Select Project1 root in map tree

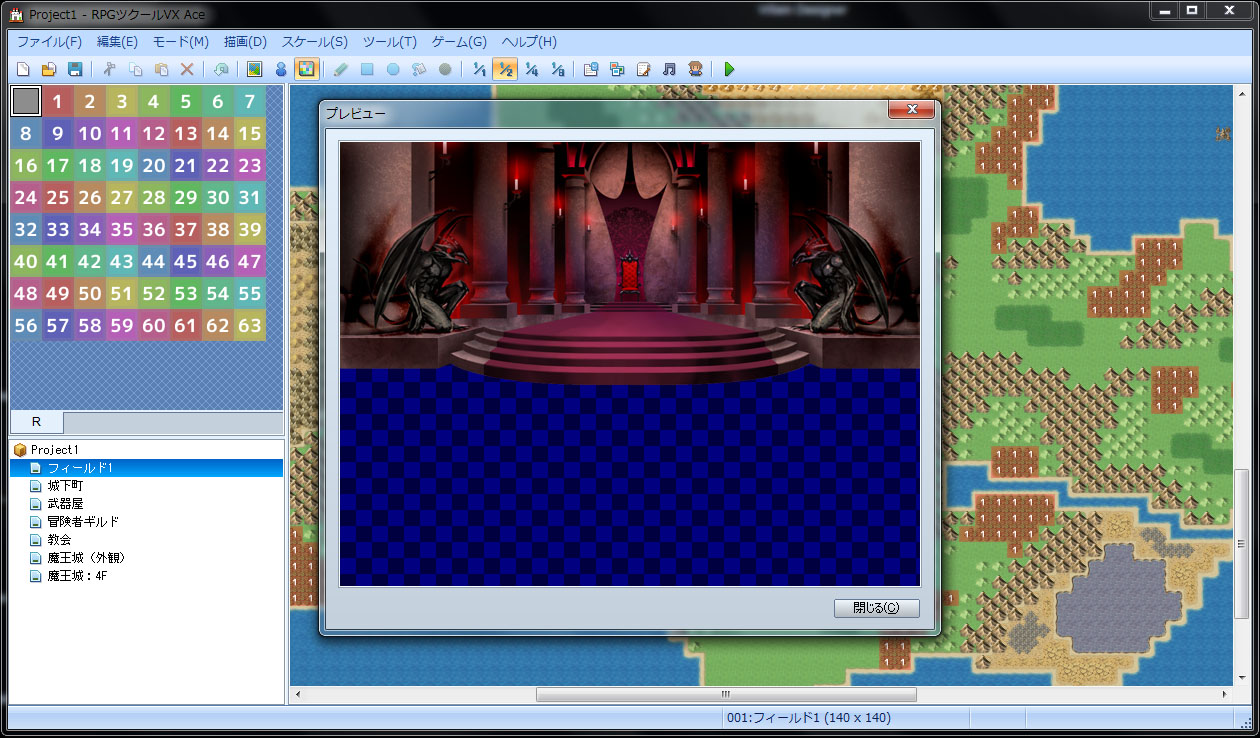coord(54,450)
